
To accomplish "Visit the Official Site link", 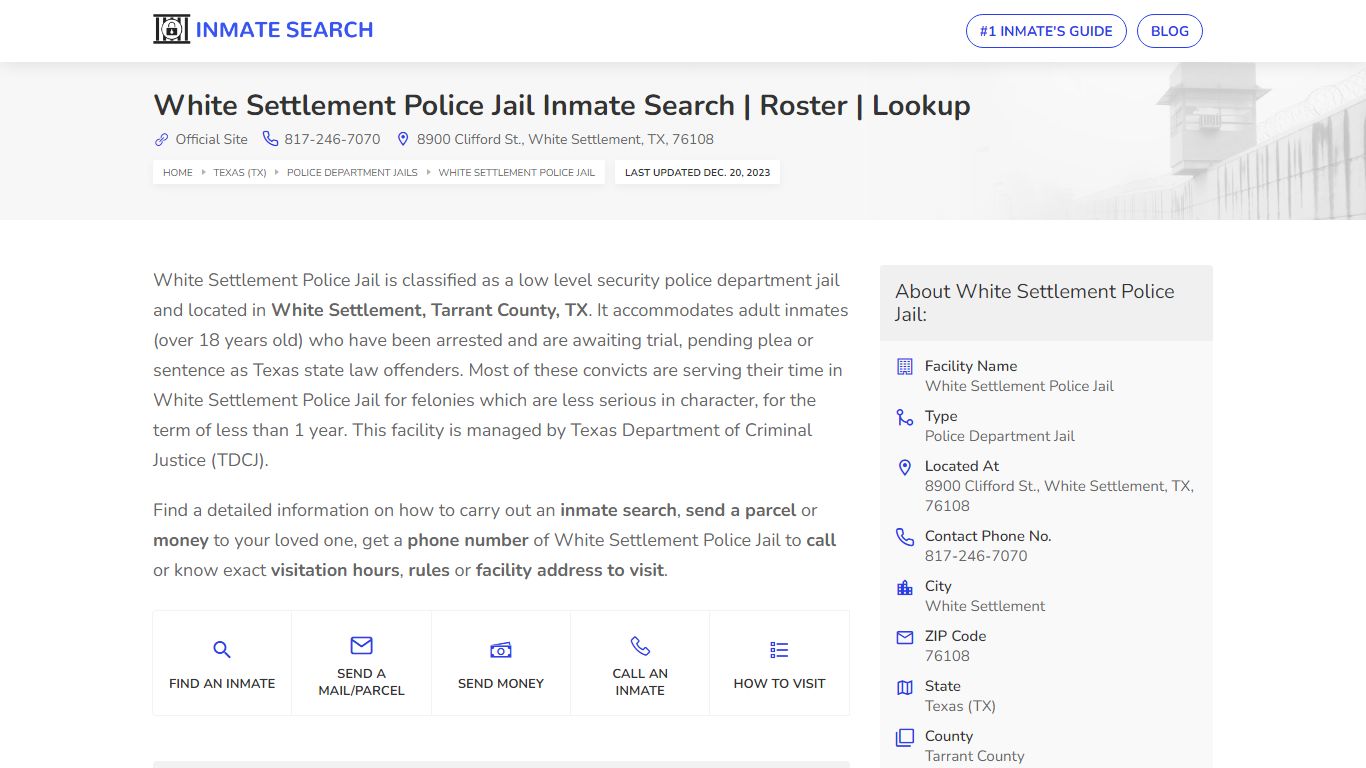I will click(211, 139).
